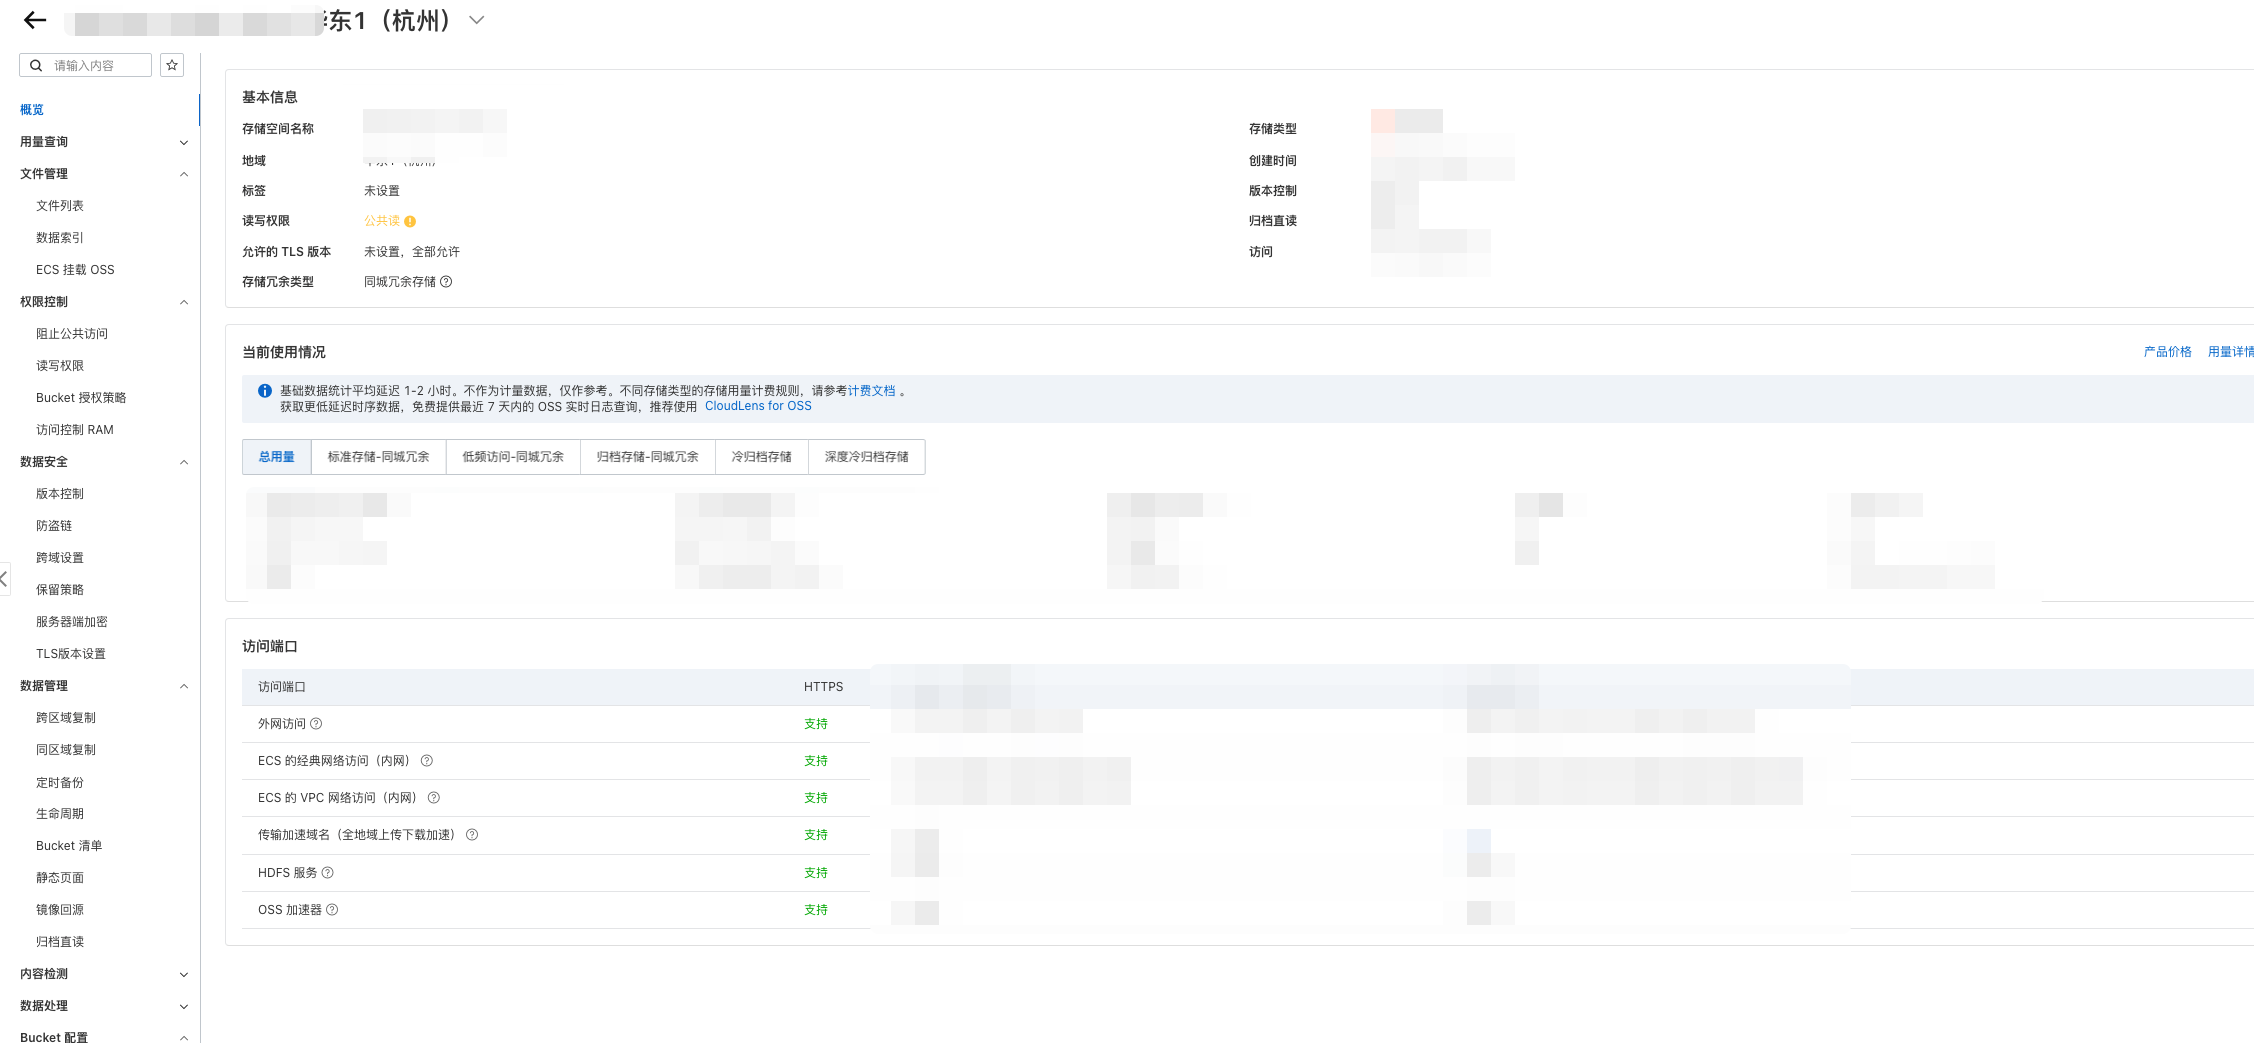Click the help icon beside 同城冗余存储

[446, 282]
